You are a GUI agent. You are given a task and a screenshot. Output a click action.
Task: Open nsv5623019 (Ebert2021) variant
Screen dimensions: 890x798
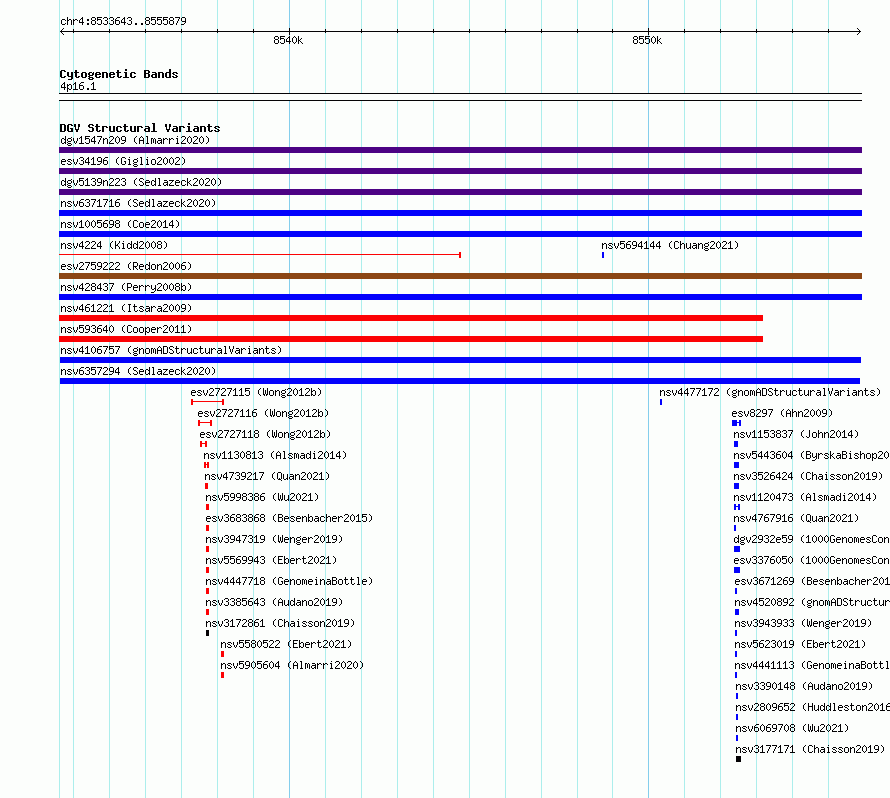tap(800, 644)
